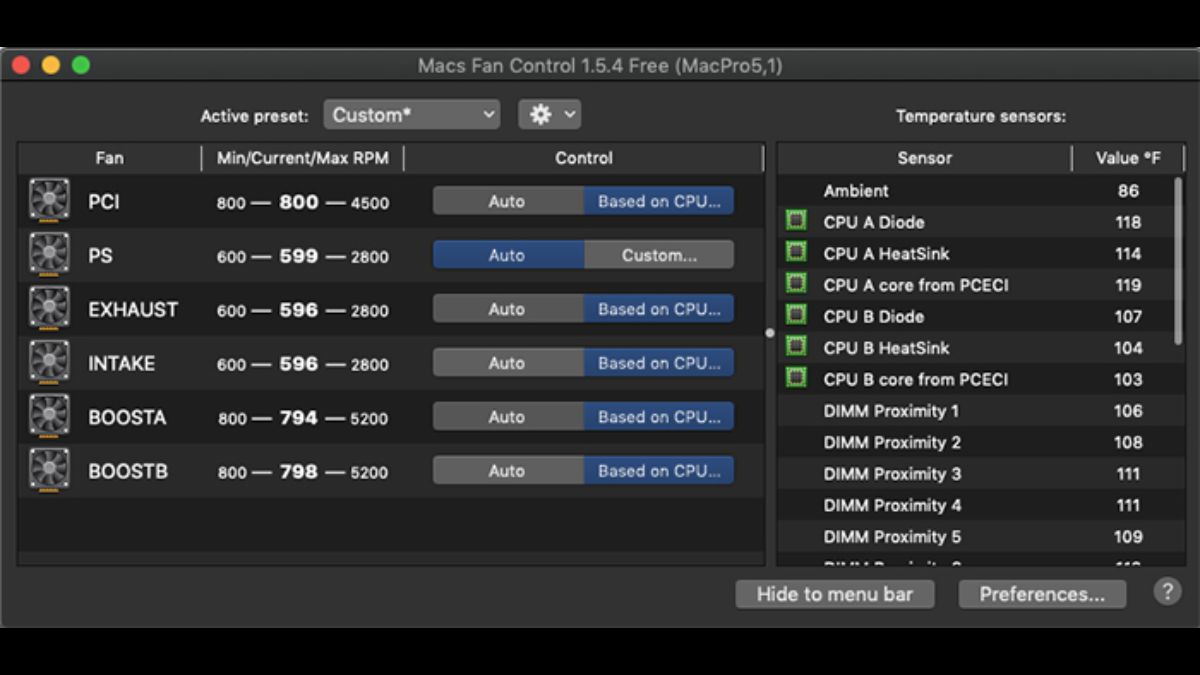
Task: Click BOOSTA current RPM value 794
Action: (x=299, y=418)
